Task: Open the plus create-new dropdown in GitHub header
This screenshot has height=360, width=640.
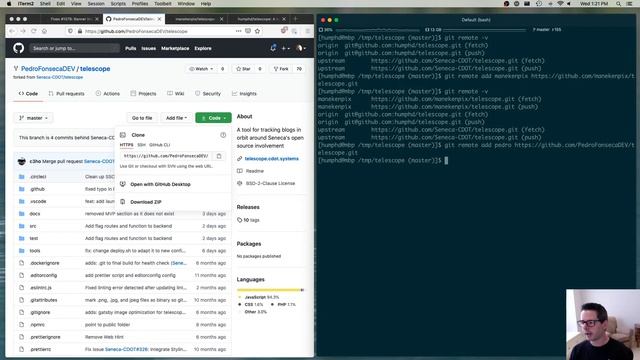Action: coord(286,48)
